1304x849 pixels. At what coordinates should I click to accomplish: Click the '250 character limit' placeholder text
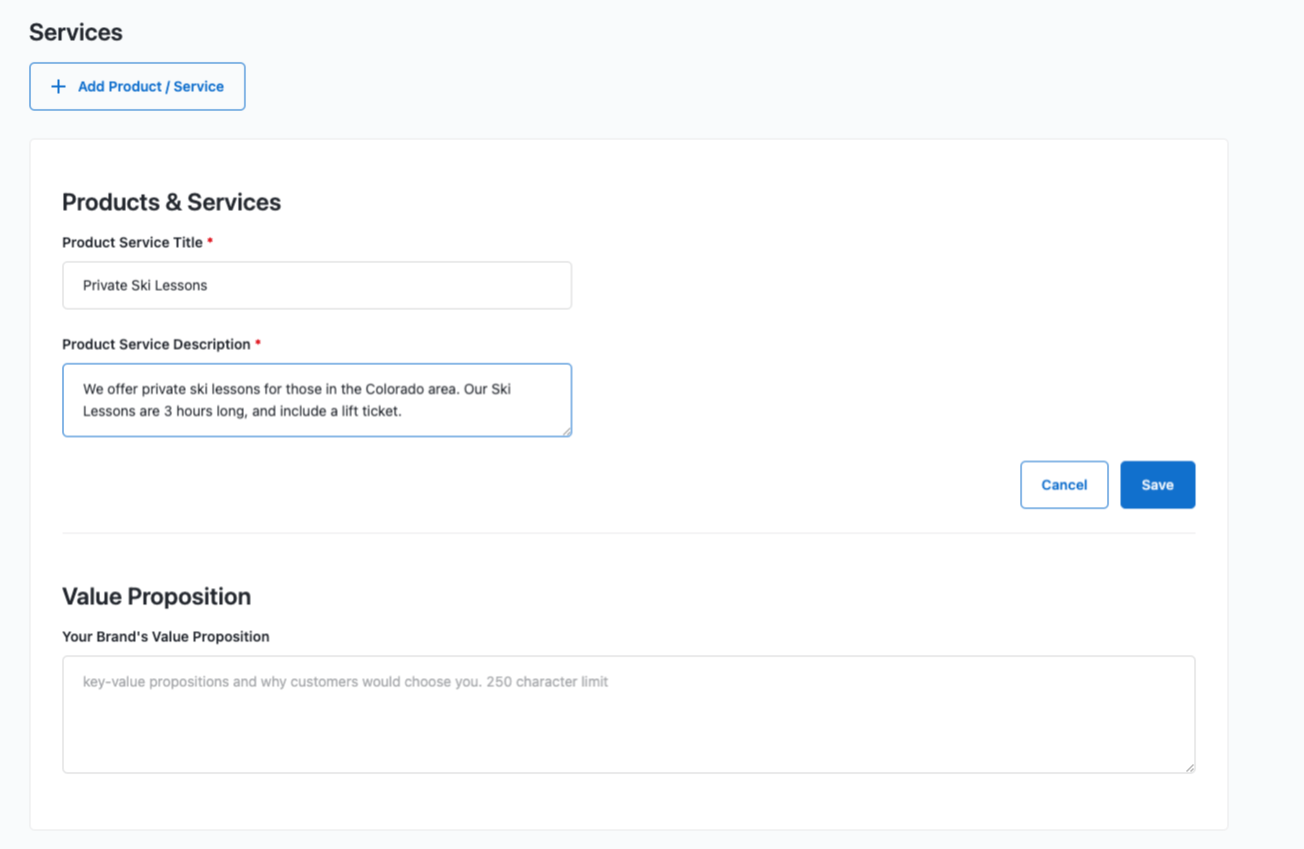[x=547, y=682]
